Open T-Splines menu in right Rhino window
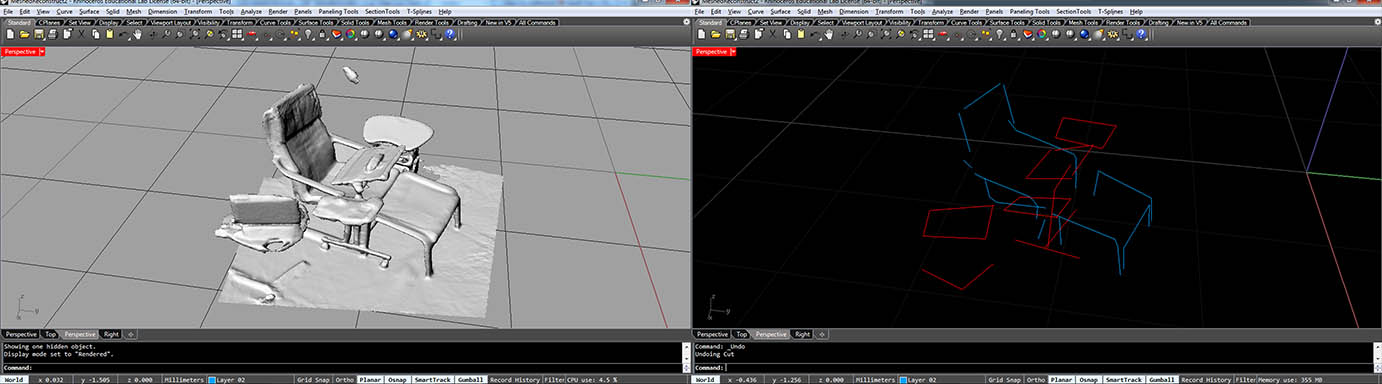Viewport: 1382px width, 384px height. (x=1110, y=12)
